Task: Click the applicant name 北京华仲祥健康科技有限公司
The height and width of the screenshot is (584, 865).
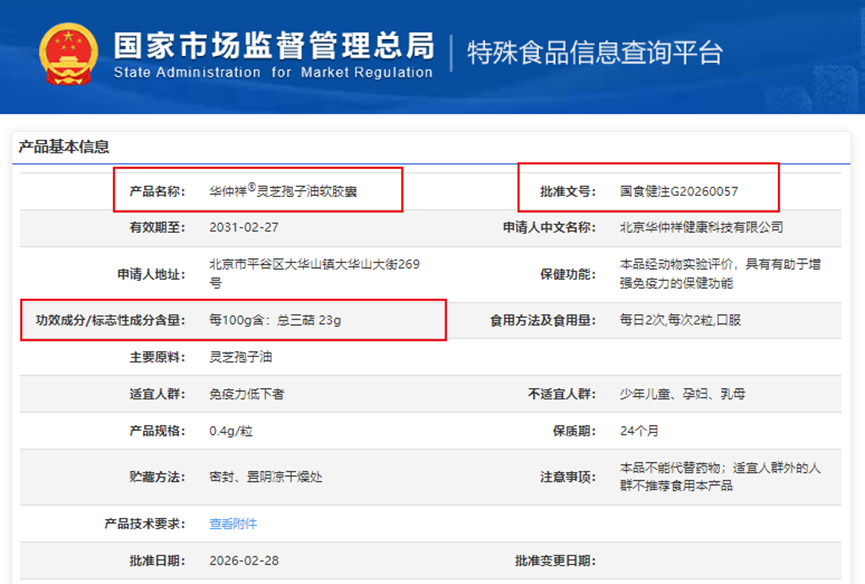Action: pos(701,227)
